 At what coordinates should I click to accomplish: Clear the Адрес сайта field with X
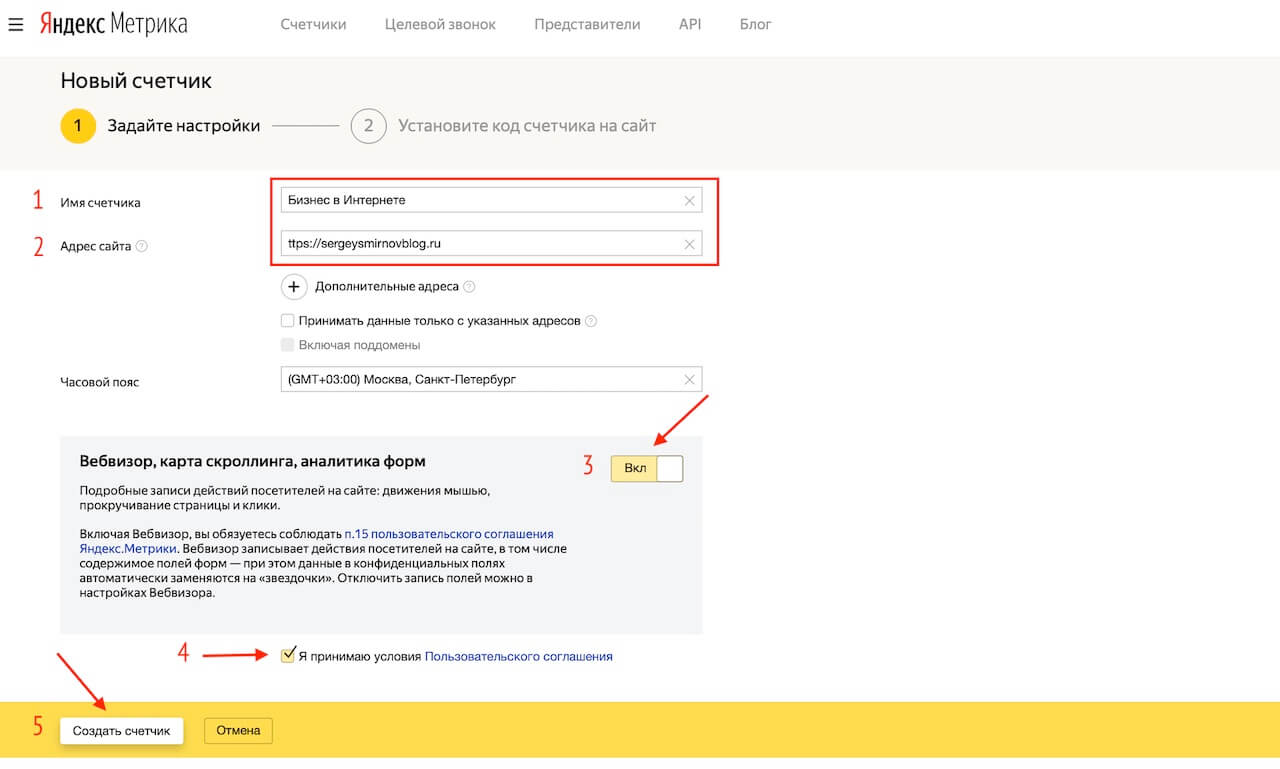(x=689, y=243)
